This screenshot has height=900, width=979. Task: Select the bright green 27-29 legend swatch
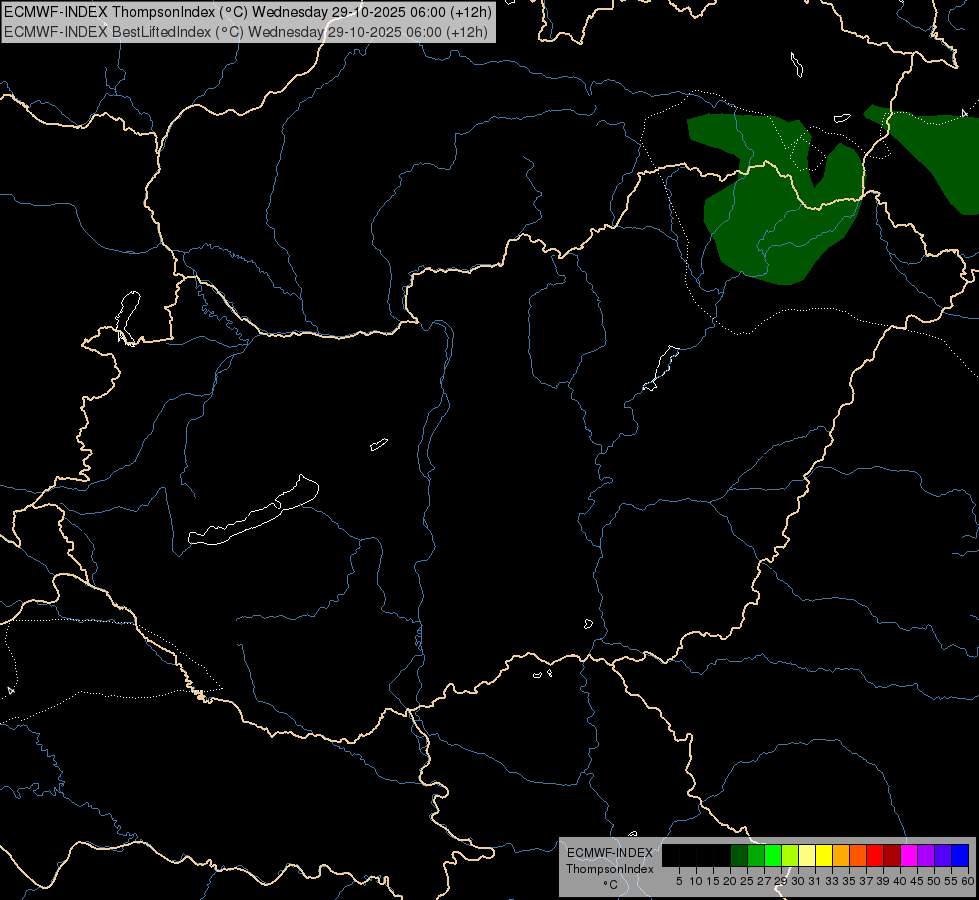click(772, 856)
